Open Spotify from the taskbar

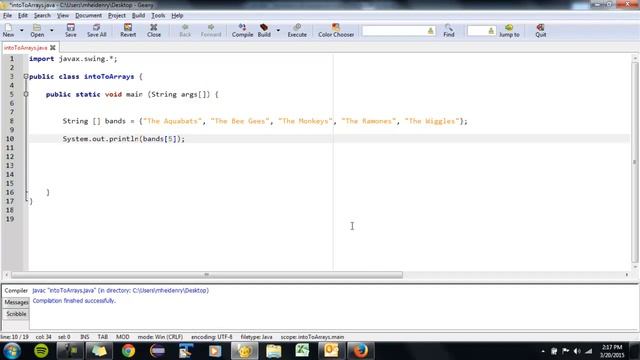(x=41, y=351)
